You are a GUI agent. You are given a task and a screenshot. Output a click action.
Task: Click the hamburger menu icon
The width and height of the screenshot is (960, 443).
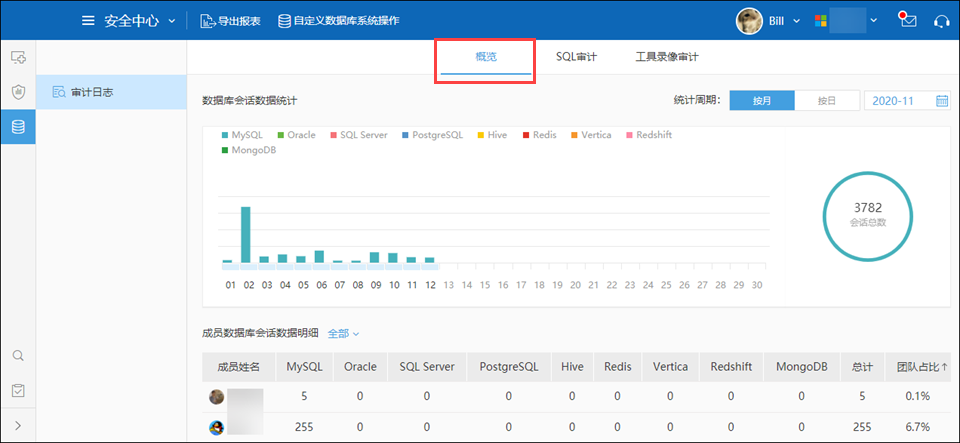click(x=88, y=20)
